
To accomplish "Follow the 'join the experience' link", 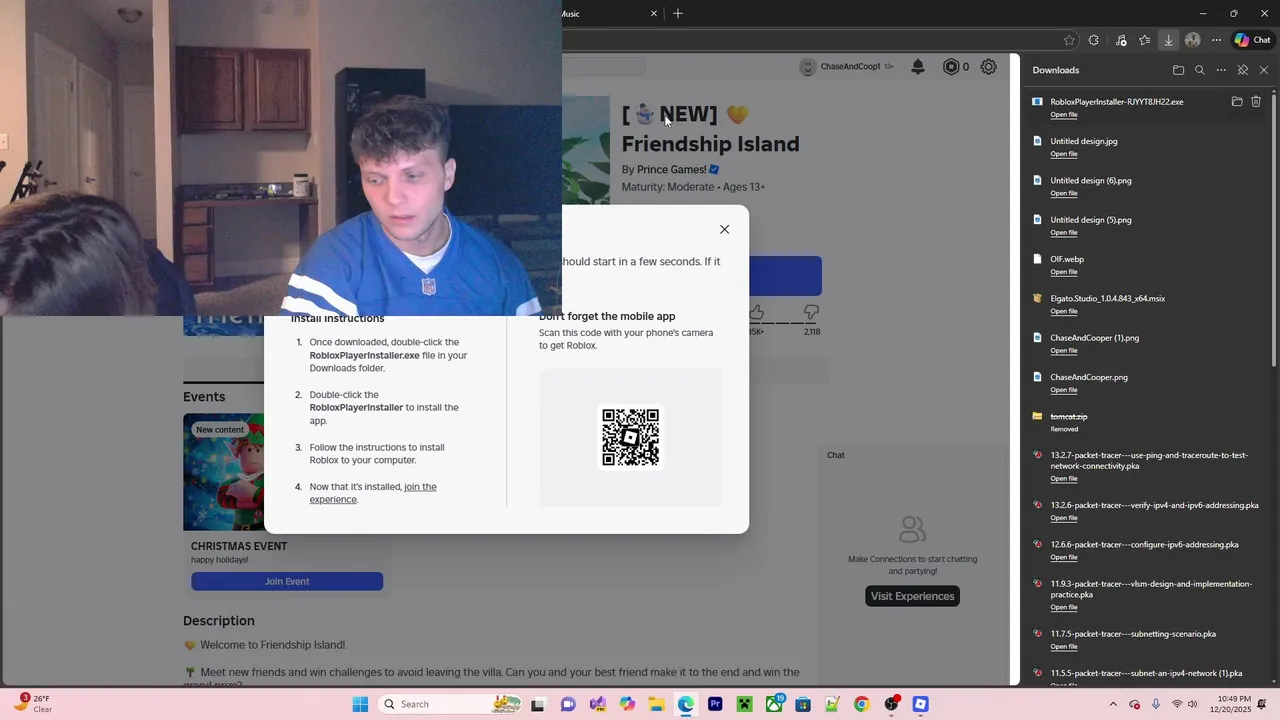I will 373,493.
